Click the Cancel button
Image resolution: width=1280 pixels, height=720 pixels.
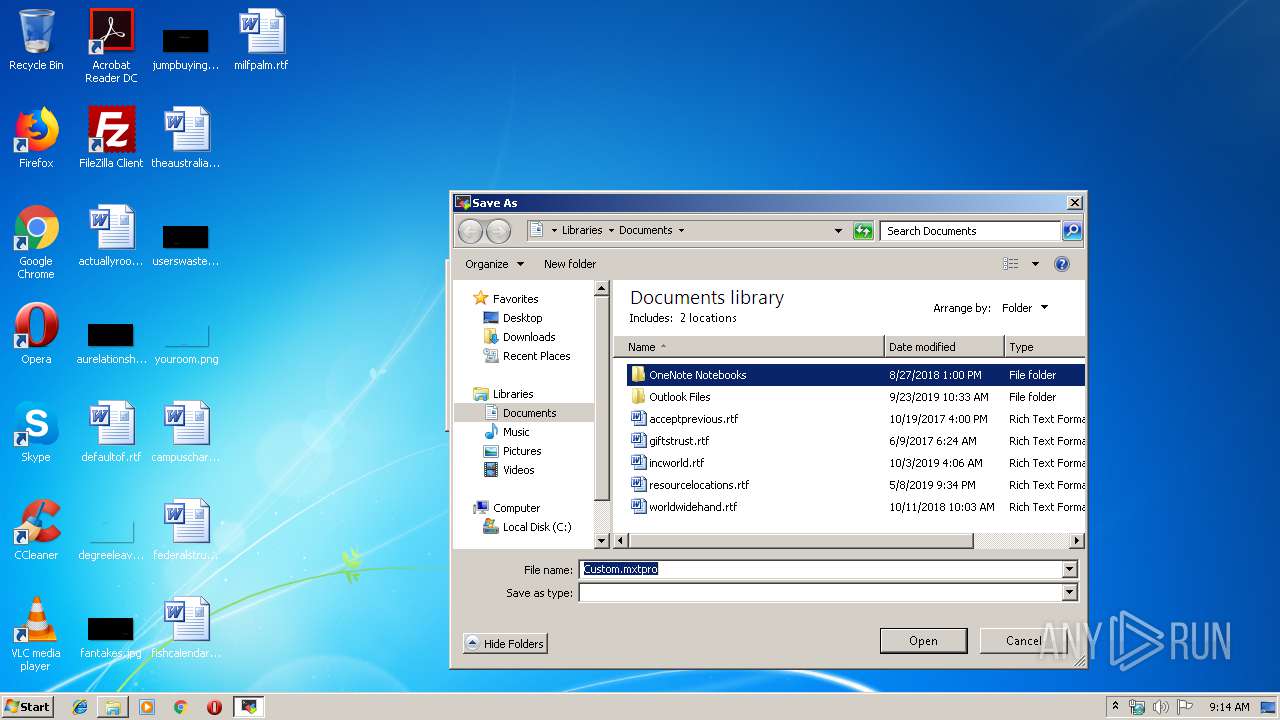(1023, 641)
